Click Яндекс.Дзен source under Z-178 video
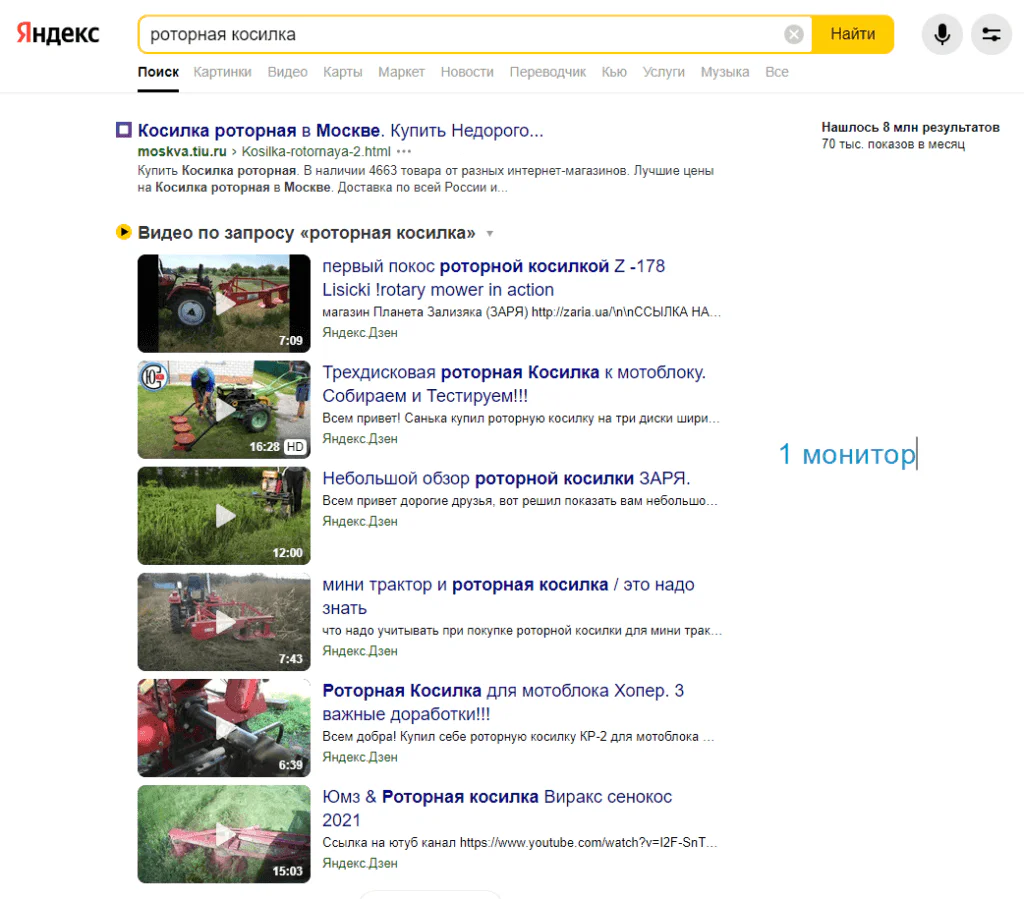 [x=360, y=332]
